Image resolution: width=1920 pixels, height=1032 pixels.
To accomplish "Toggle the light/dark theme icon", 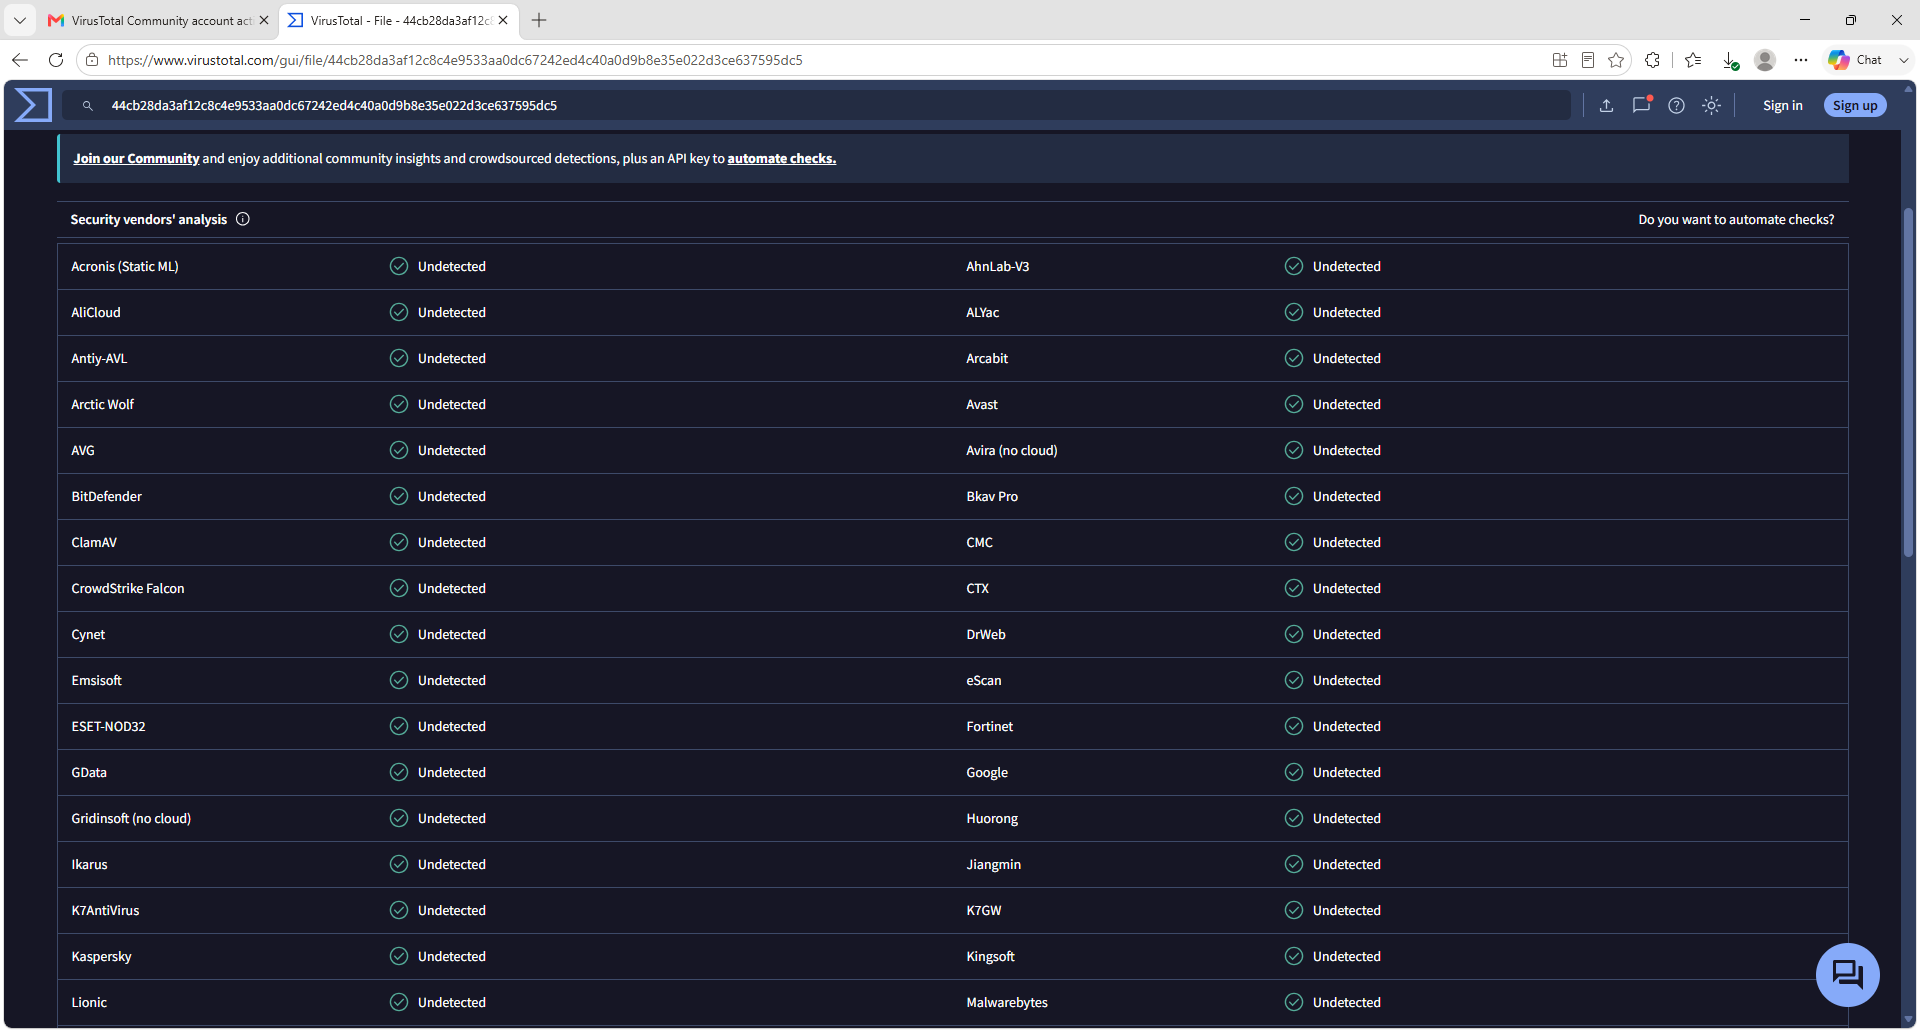I will (x=1711, y=106).
